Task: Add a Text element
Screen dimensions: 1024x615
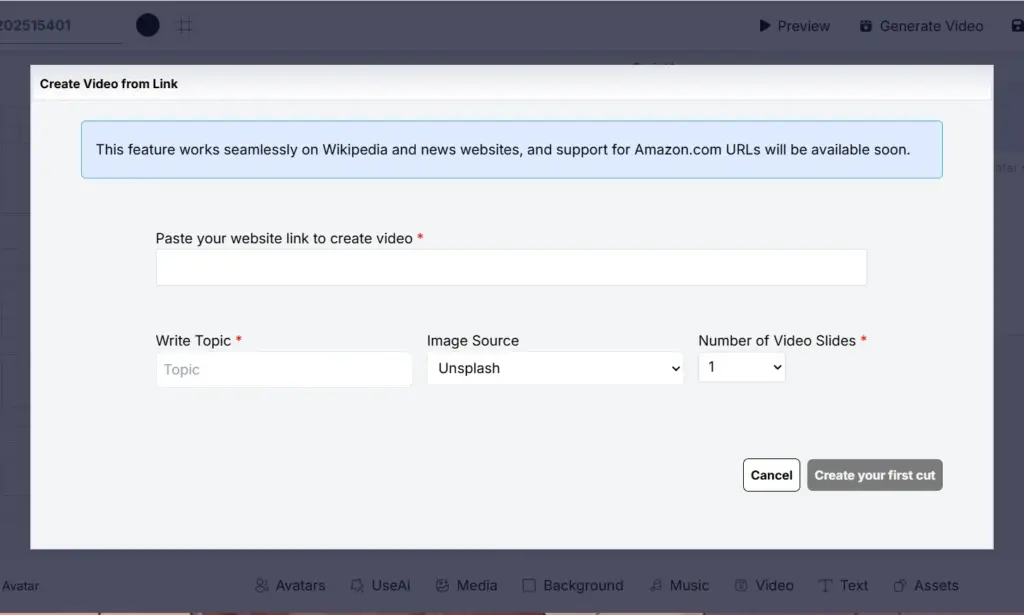Action: point(843,585)
